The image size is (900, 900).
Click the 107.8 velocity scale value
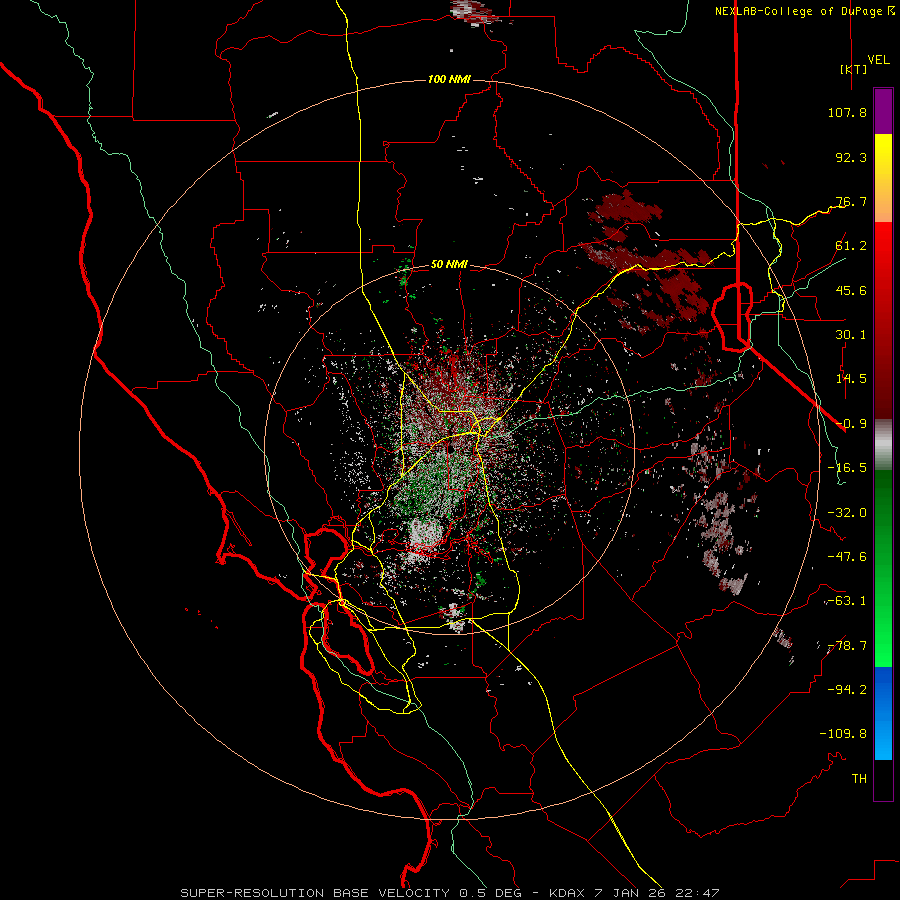(x=847, y=112)
